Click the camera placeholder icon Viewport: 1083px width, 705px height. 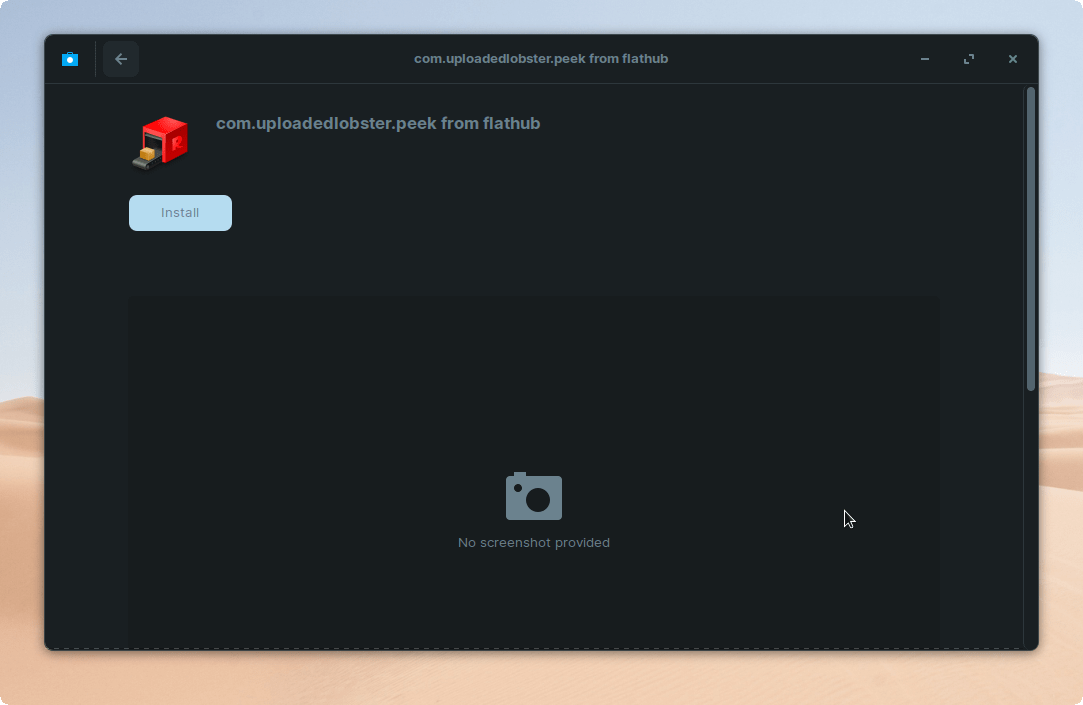click(x=533, y=496)
